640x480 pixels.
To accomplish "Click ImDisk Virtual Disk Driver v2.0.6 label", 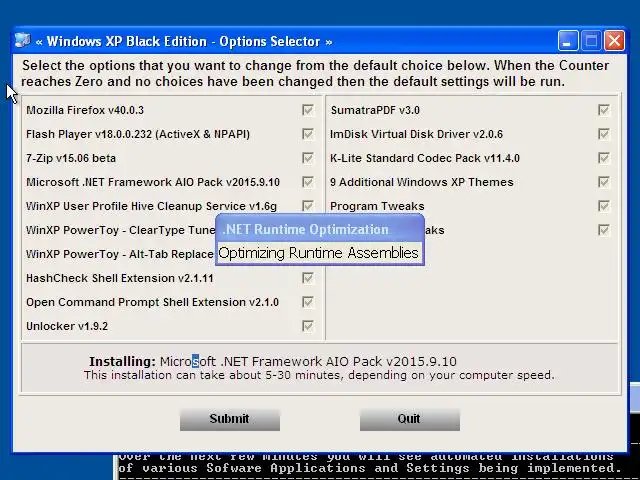I will point(417,134).
